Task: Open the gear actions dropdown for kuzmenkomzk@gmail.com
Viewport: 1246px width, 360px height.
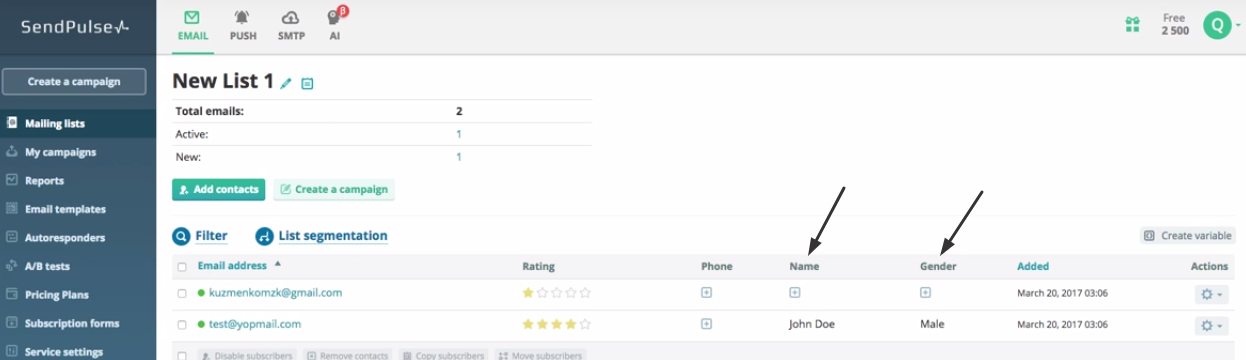Action: (1210, 295)
